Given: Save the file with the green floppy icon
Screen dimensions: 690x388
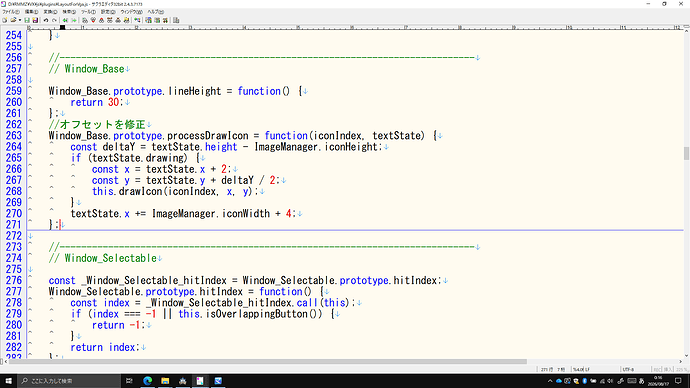Looking at the screenshot, I should [x=27, y=20].
